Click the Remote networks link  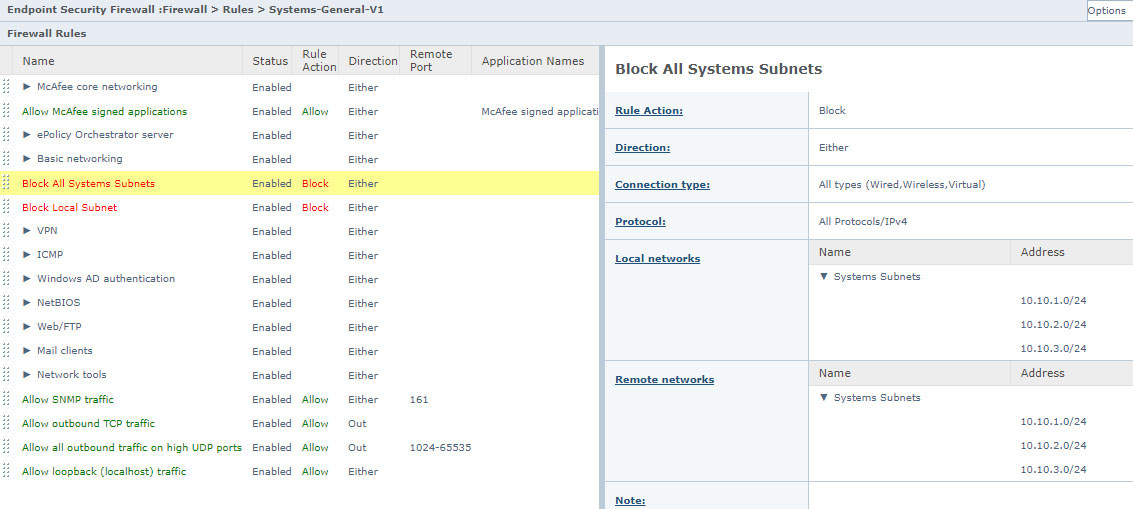(664, 379)
